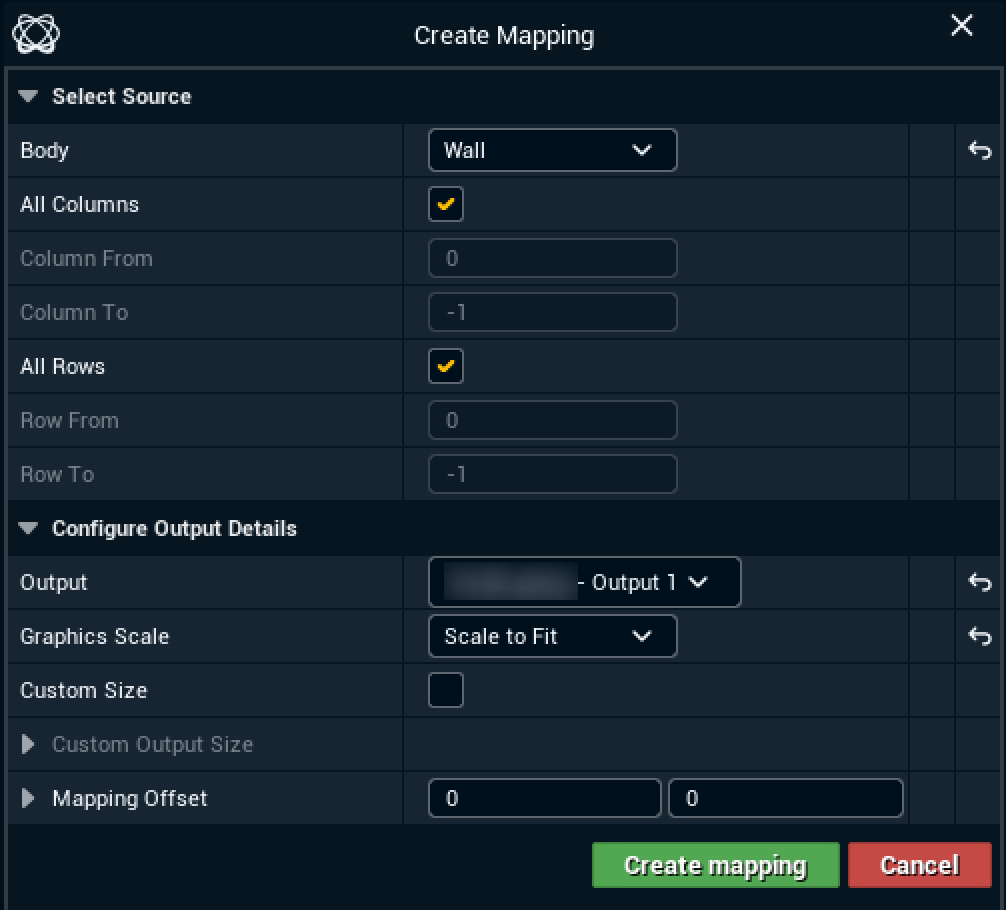Reset the Body field with revert arrow
1006x910 pixels.
[x=979, y=151]
